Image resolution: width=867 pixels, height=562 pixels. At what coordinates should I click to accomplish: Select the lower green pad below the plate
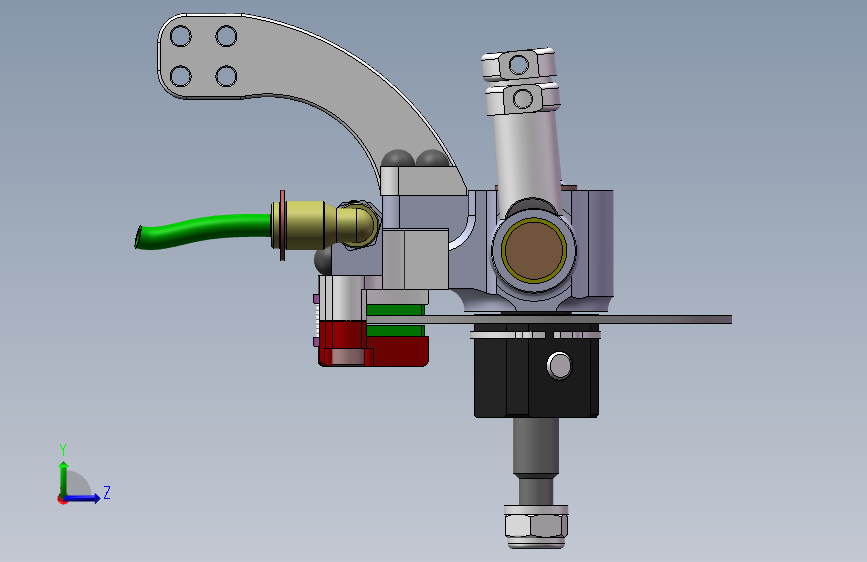tap(395, 331)
